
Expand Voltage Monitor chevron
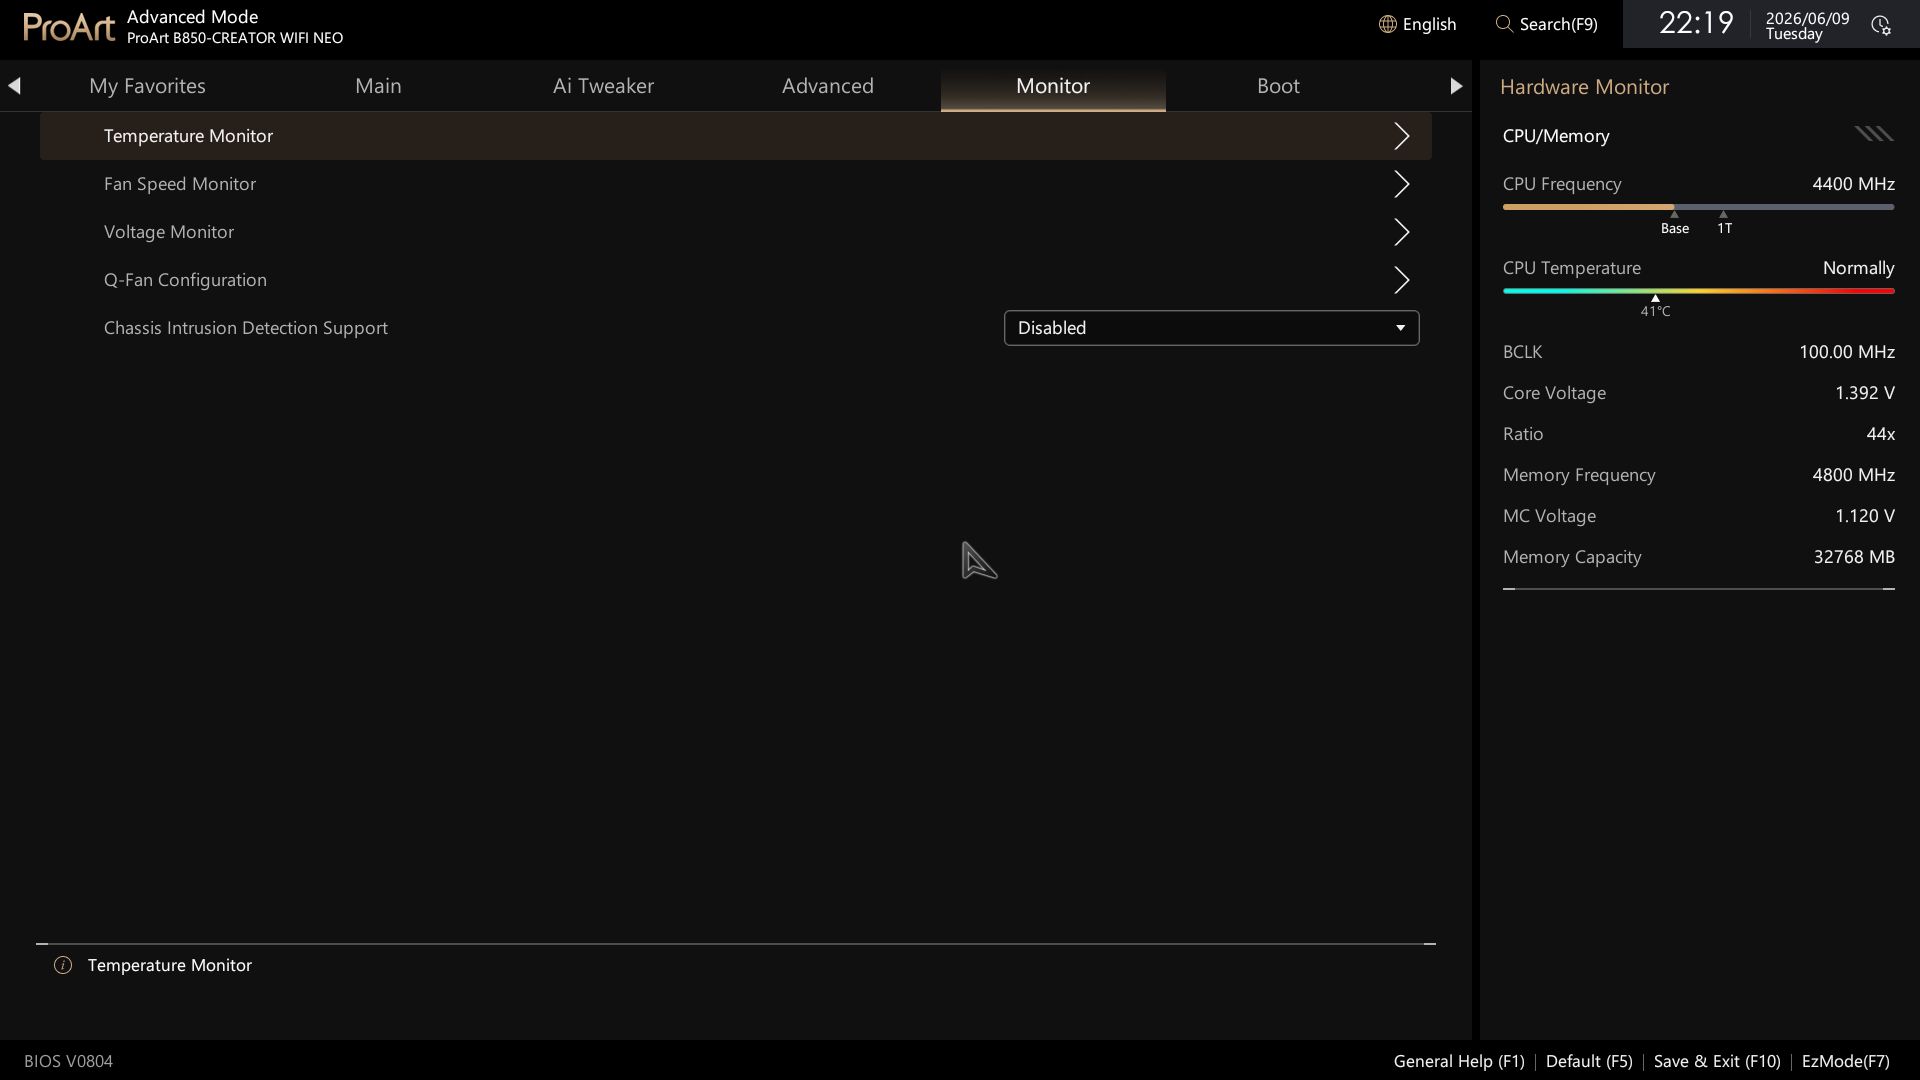[x=1401, y=232]
